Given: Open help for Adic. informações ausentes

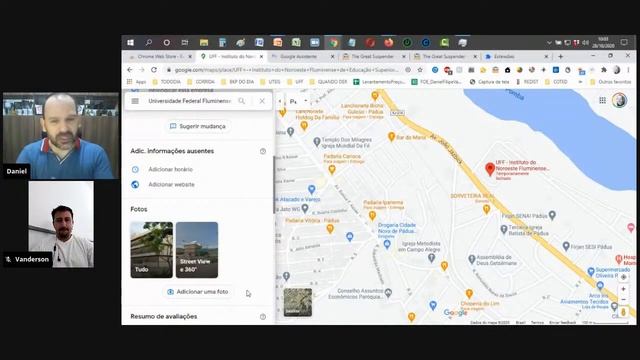Looking at the screenshot, I should point(263,151).
